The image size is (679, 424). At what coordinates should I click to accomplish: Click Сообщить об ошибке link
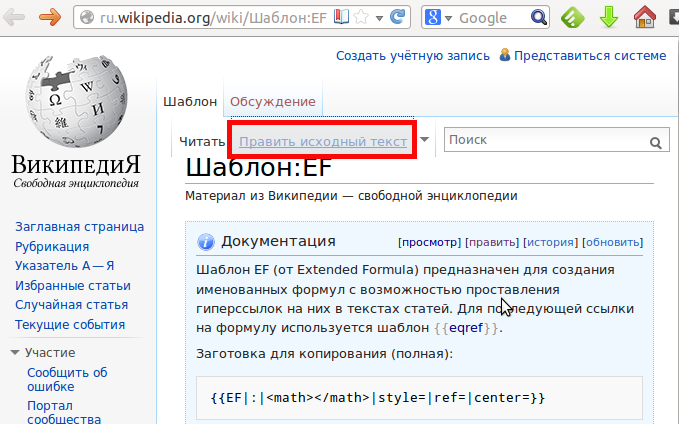67,379
